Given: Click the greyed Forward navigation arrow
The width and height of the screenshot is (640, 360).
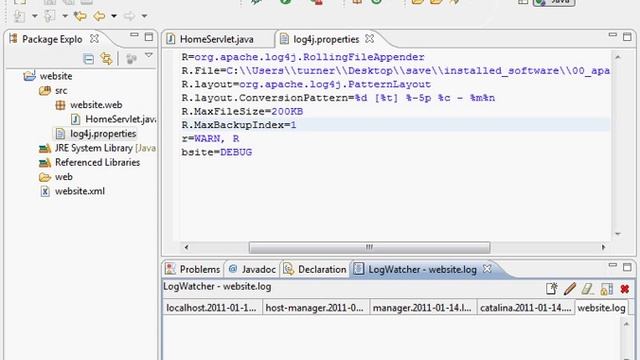Looking at the screenshot, I should [129, 16].
